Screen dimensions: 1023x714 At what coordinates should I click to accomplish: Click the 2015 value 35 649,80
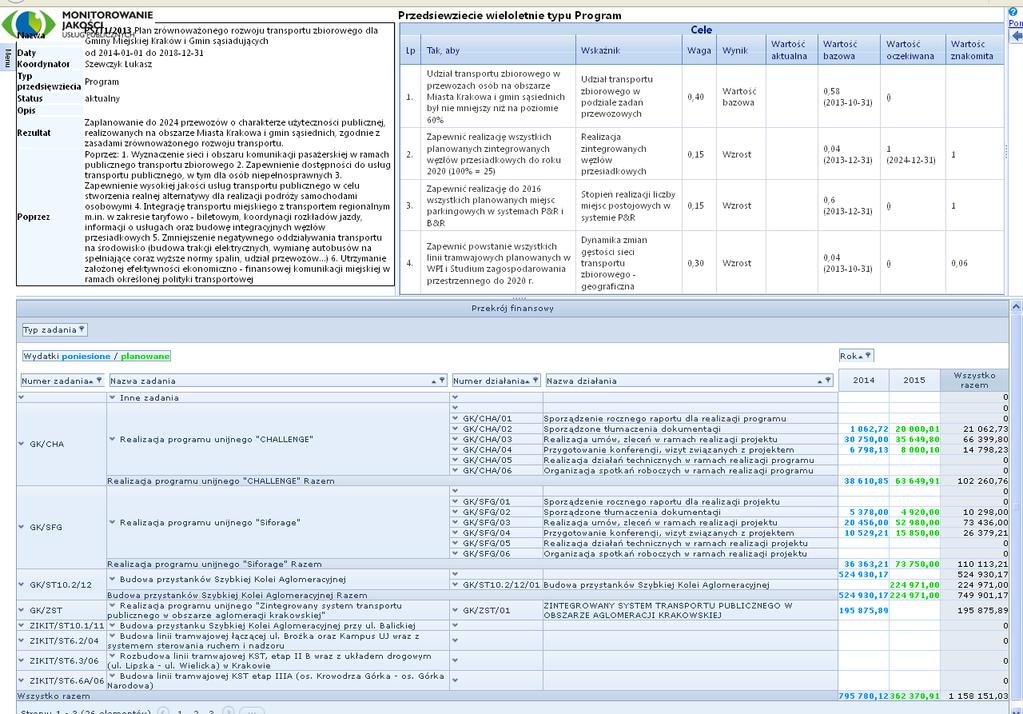(x=917, y=439)
